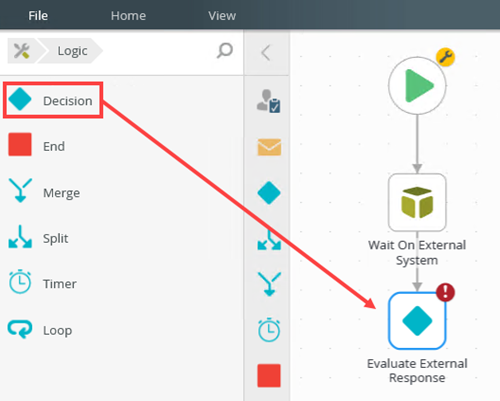The width and height of the screenshot is (500, 401).
Task: Select the Start play node on canvas
Action: coord(417,86)
